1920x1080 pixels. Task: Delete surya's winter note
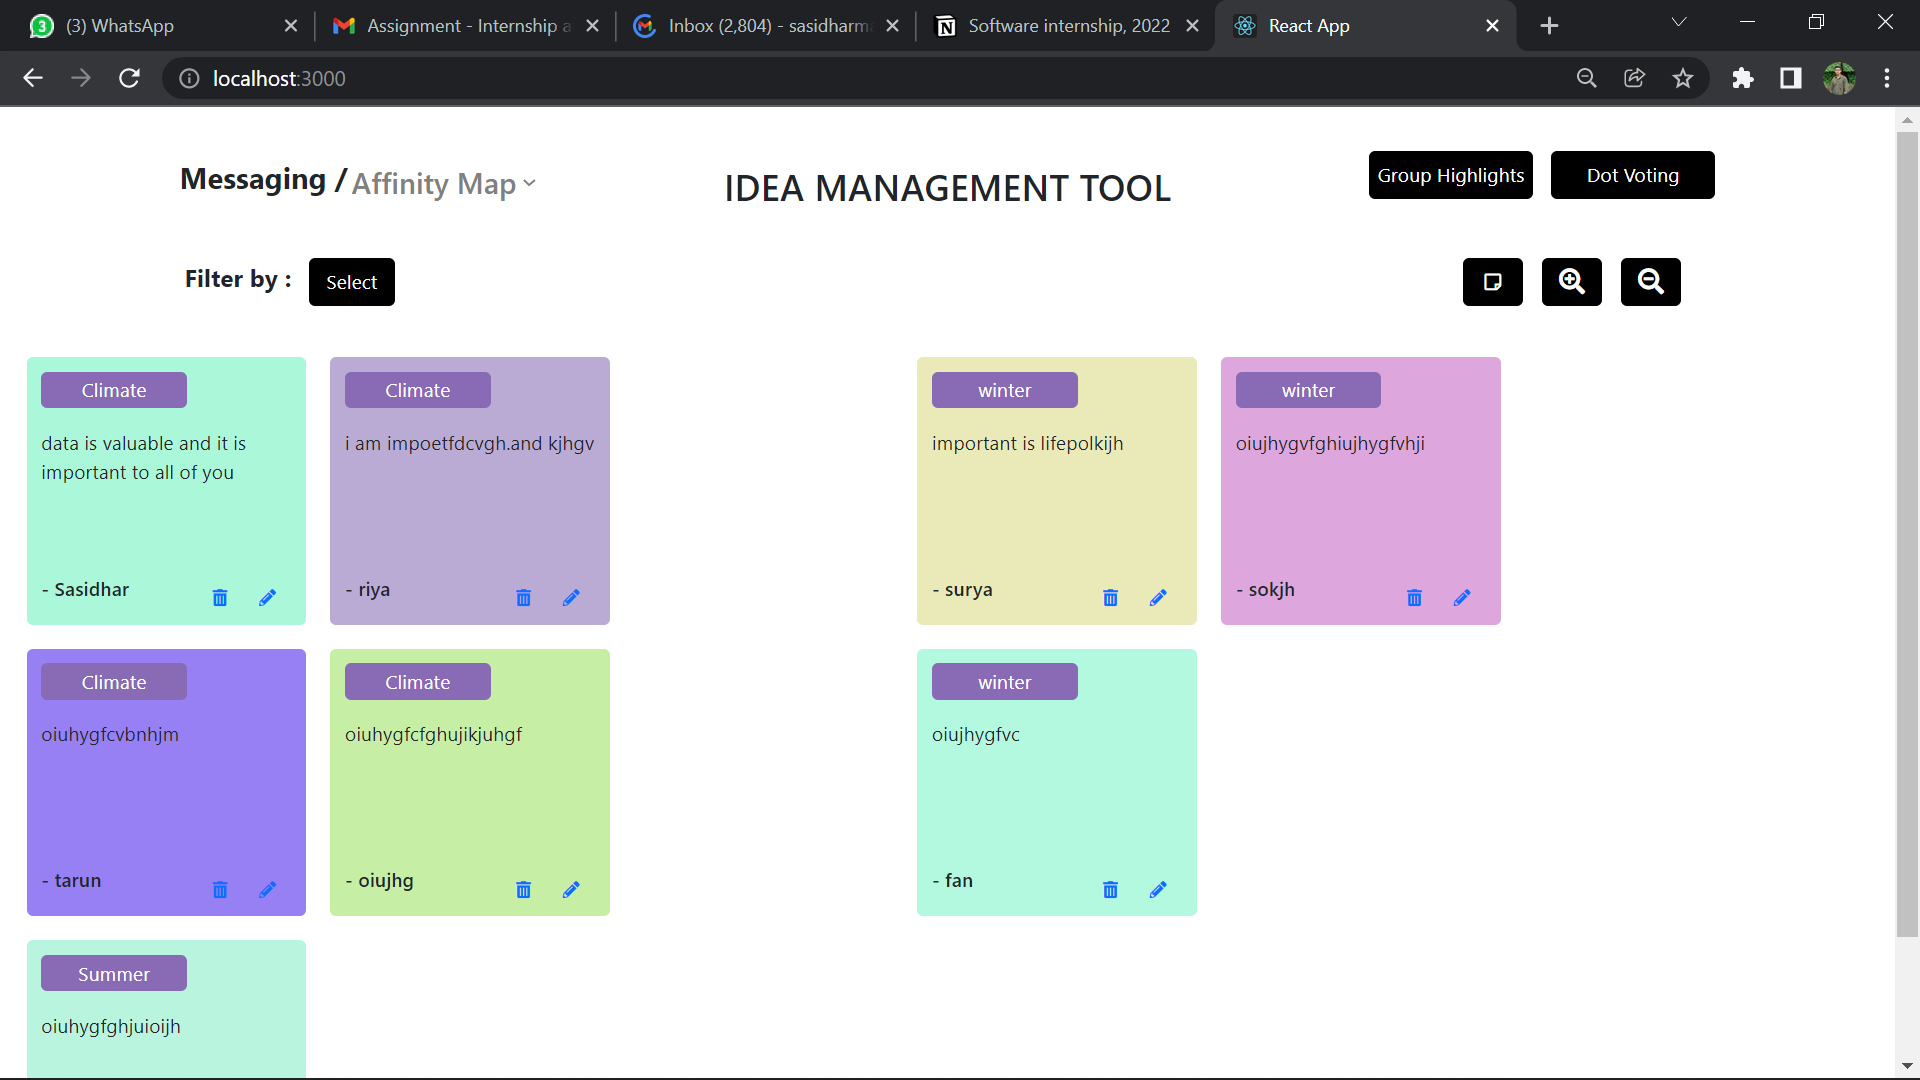coord(1110,598)
